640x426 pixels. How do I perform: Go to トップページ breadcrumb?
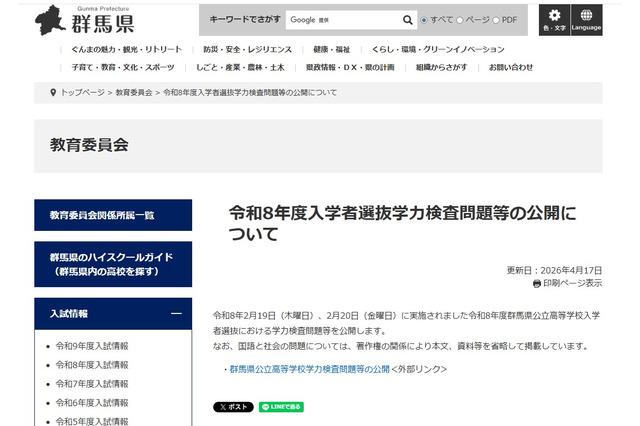82,93
